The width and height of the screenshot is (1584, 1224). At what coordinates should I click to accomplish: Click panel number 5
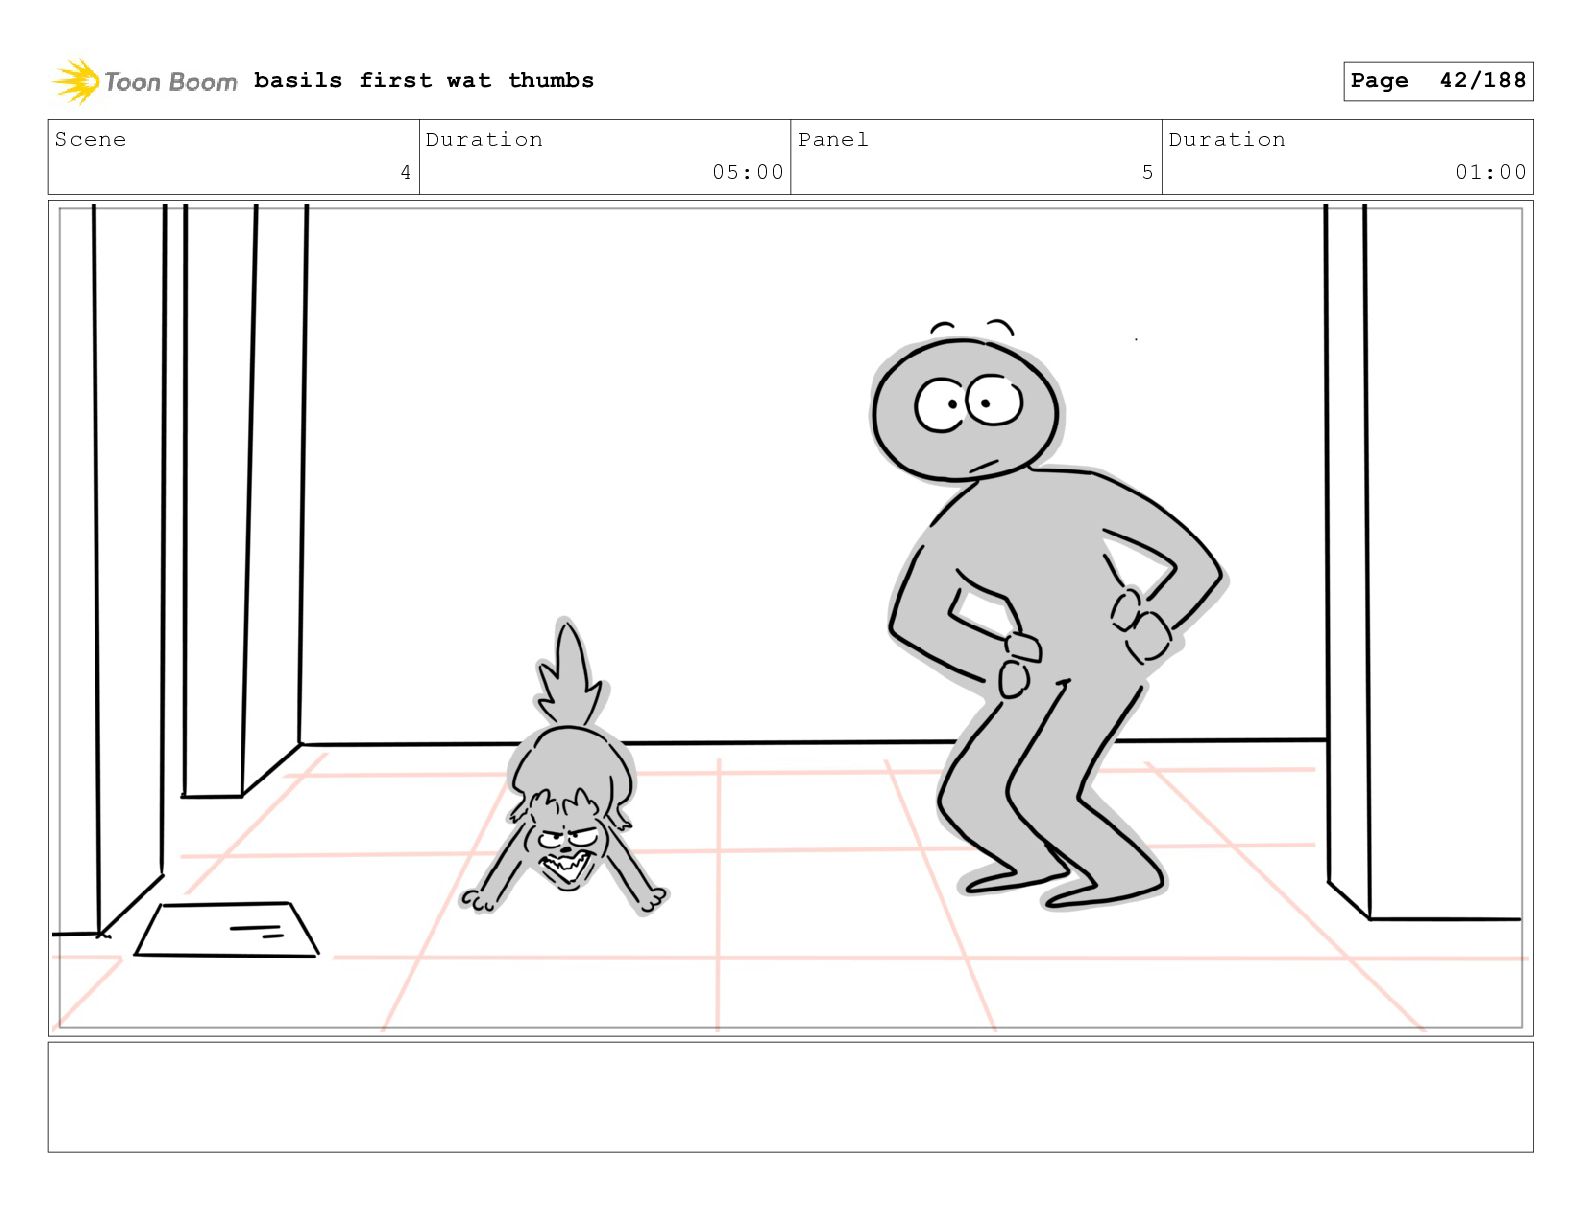[x=1148, y=172]
